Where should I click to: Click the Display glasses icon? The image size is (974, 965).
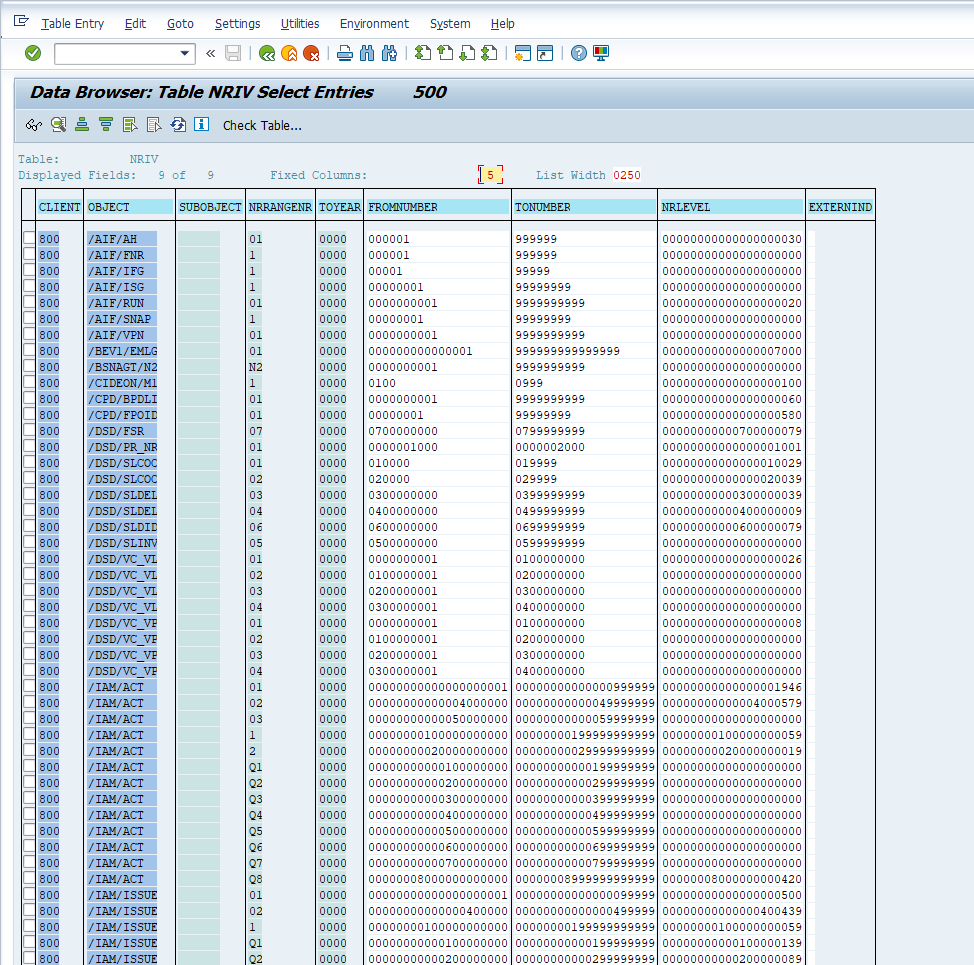point(34,125)
